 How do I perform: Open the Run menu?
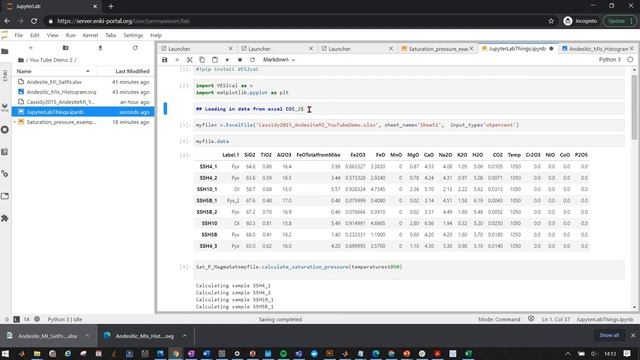coord(71,36)
